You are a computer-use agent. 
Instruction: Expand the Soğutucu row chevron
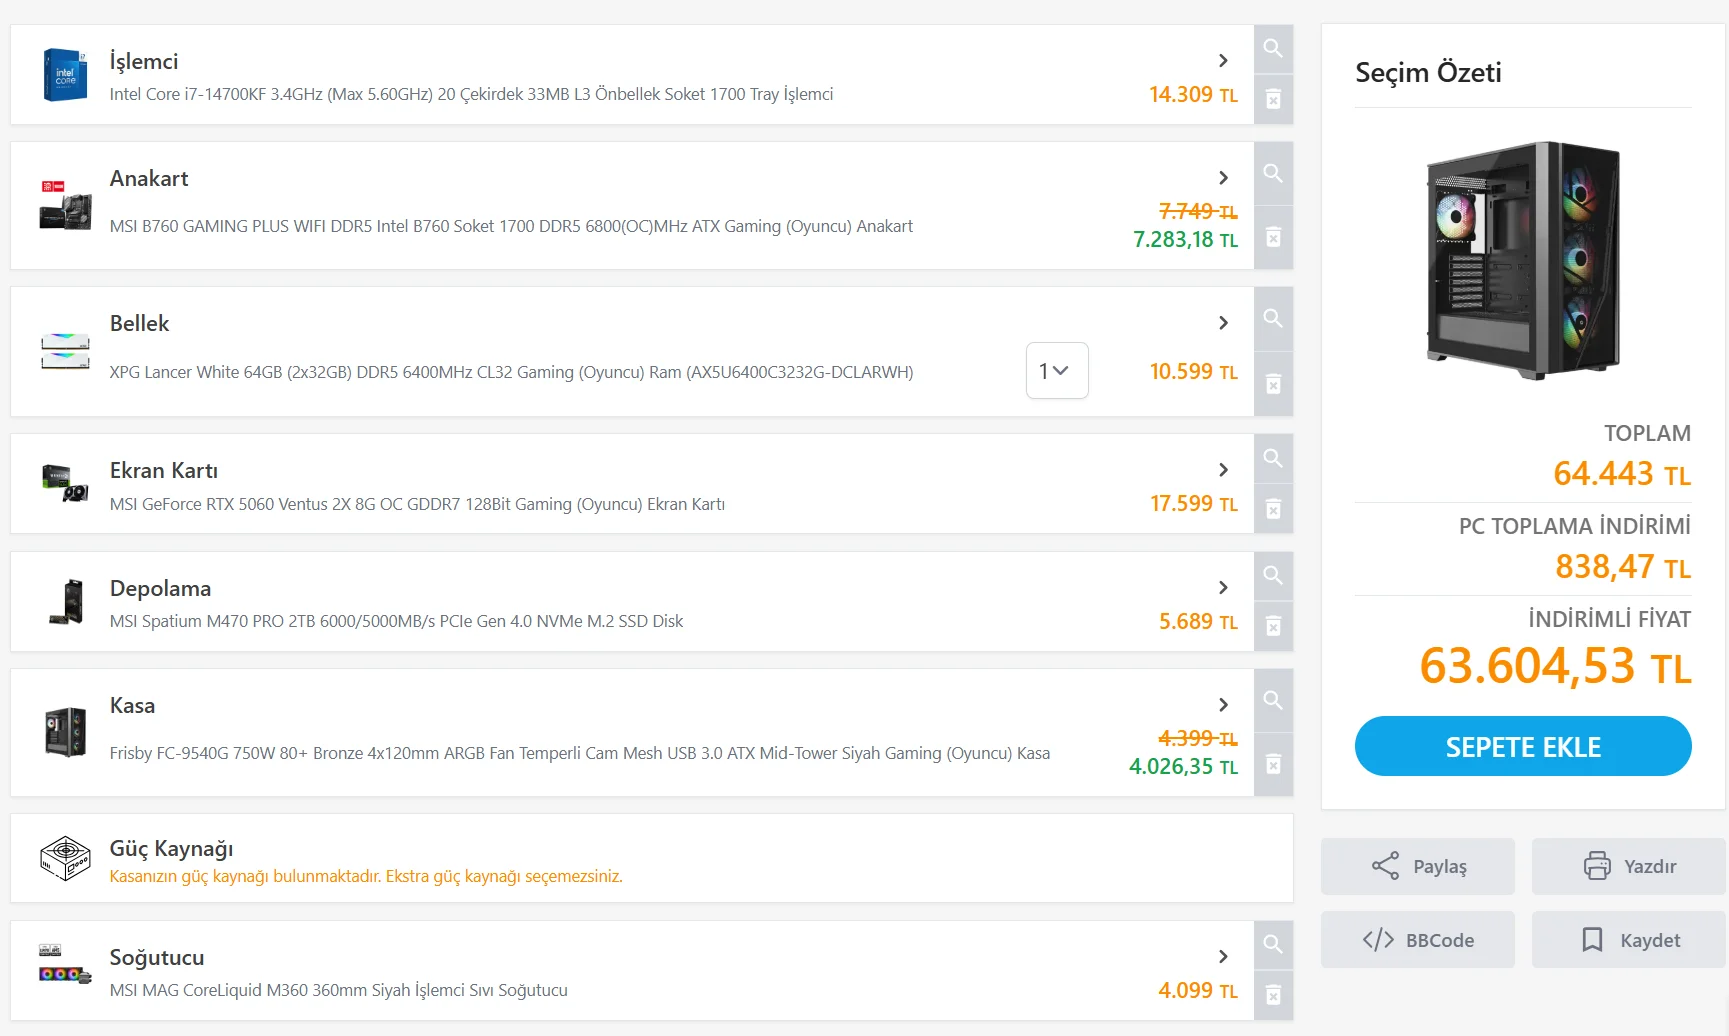(1223, 957)
